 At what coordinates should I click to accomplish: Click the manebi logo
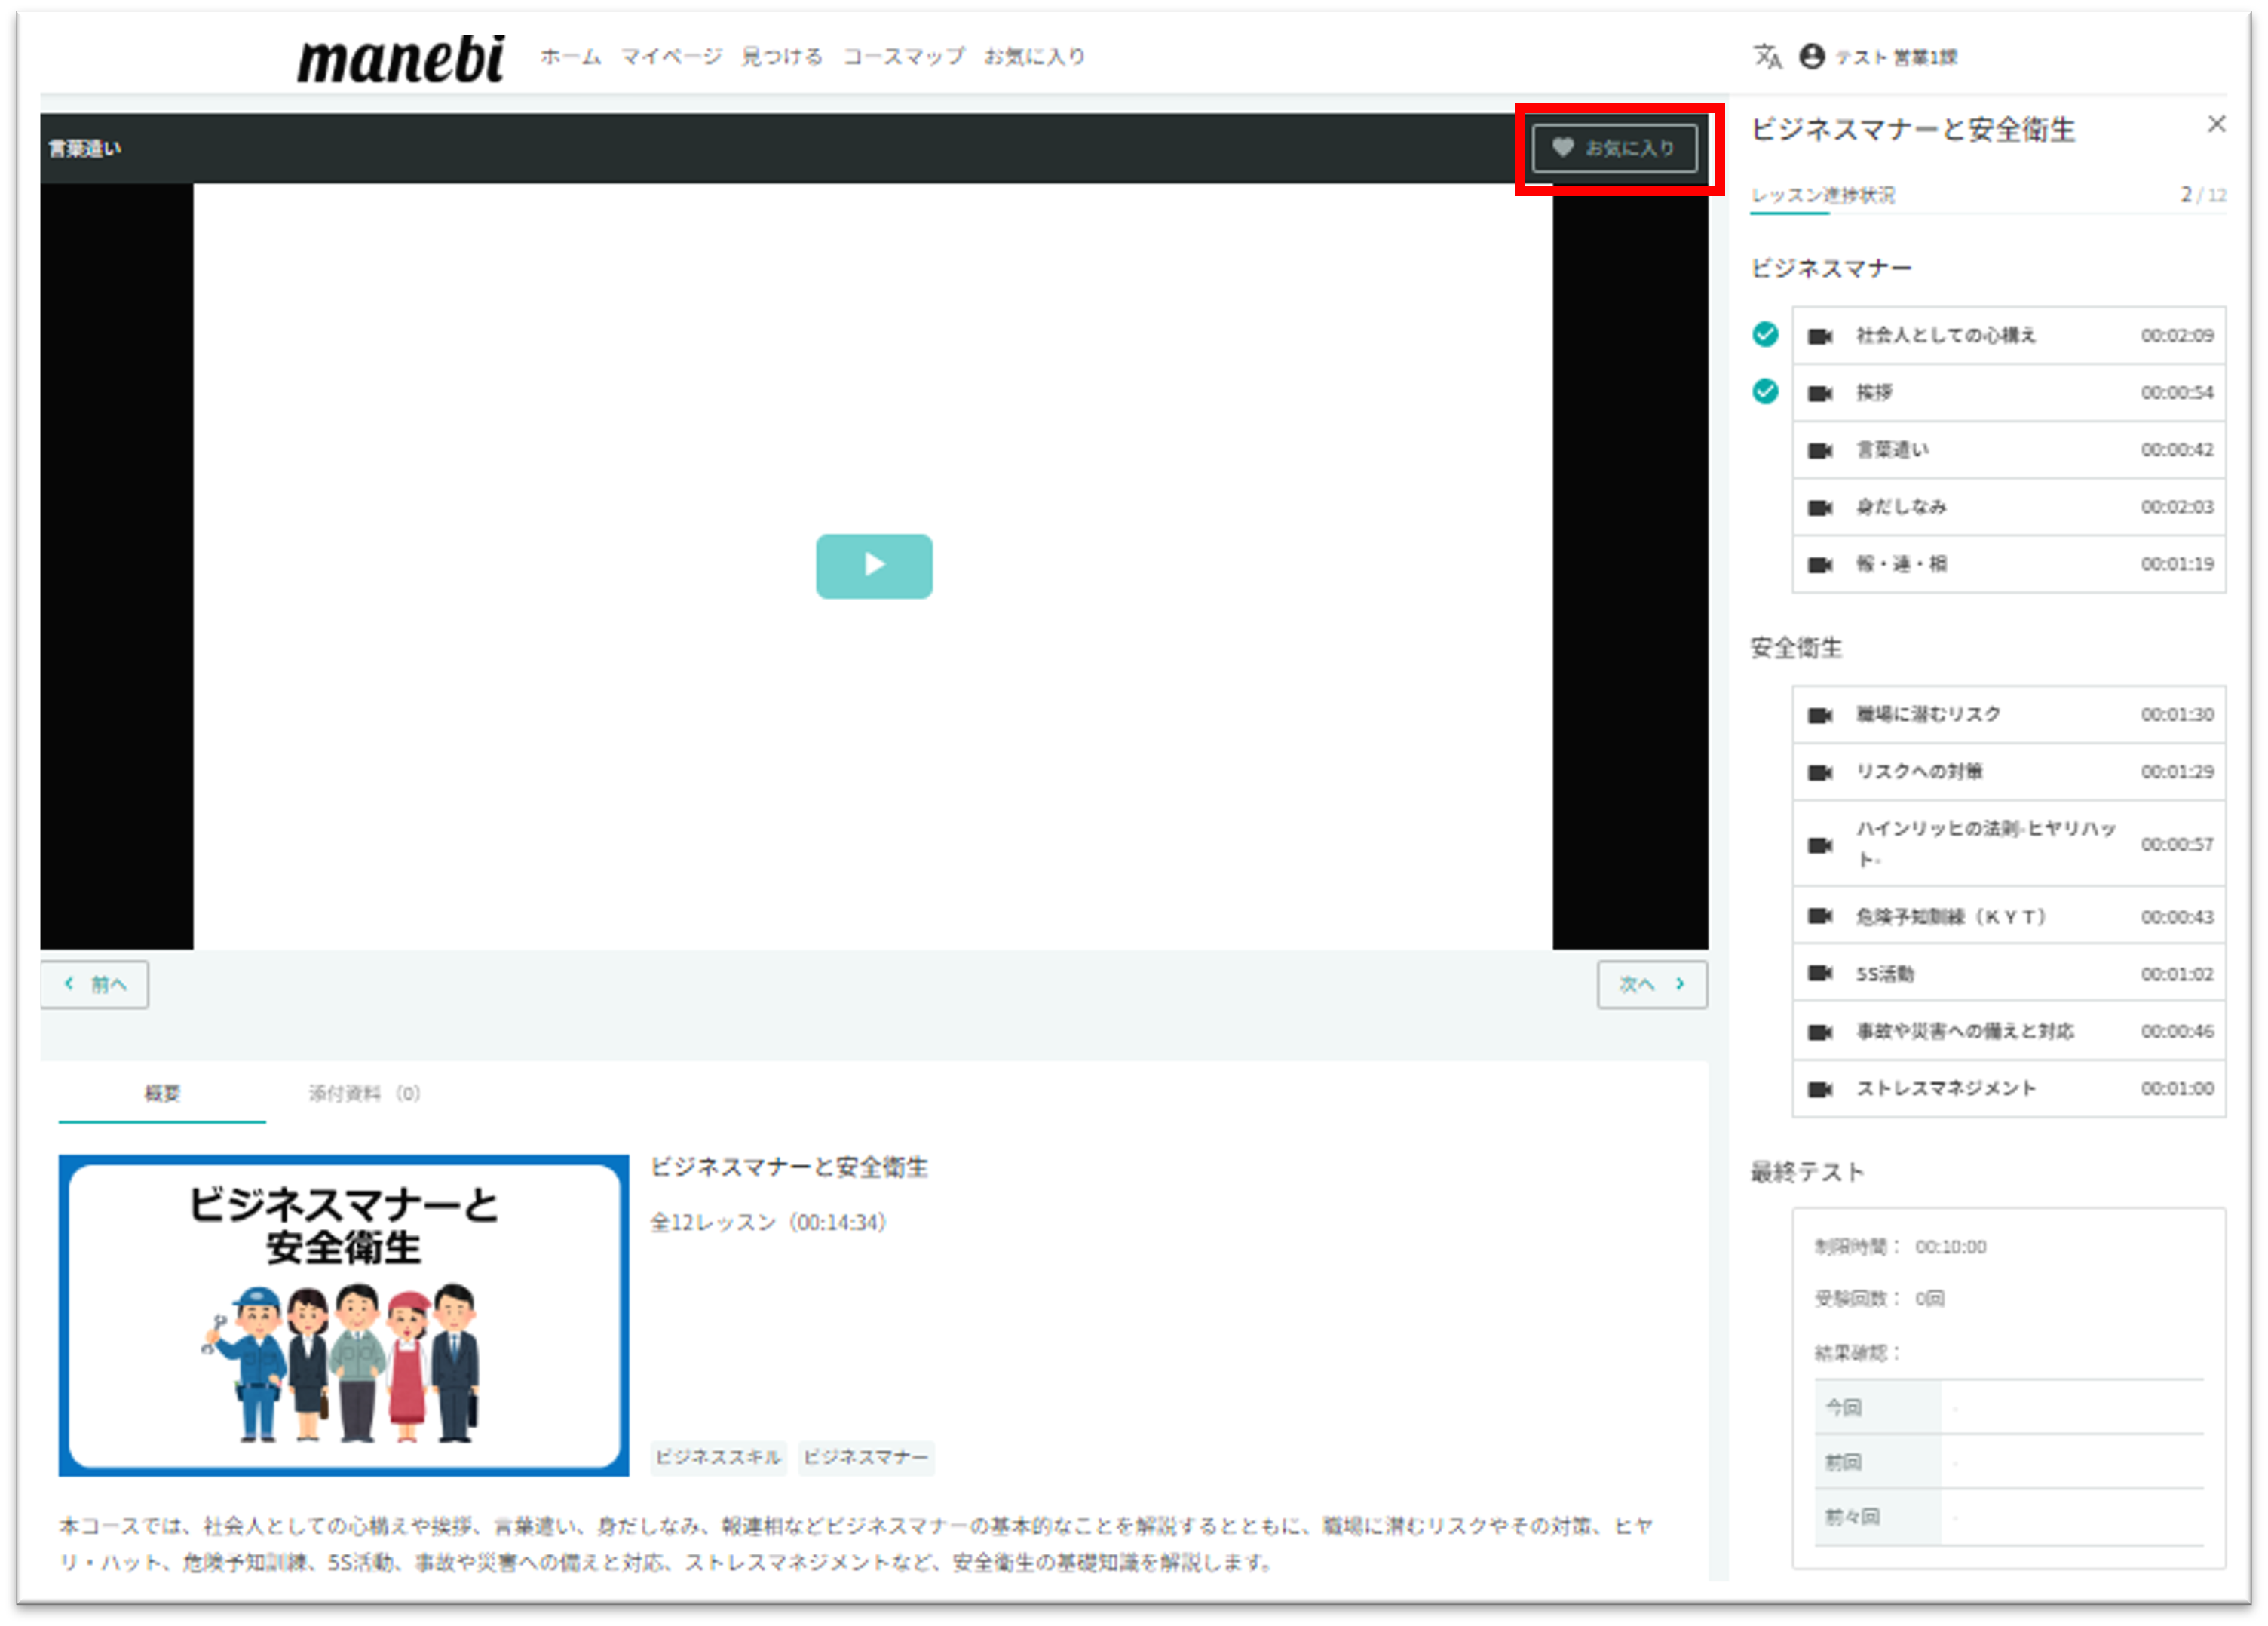(400, 59)
